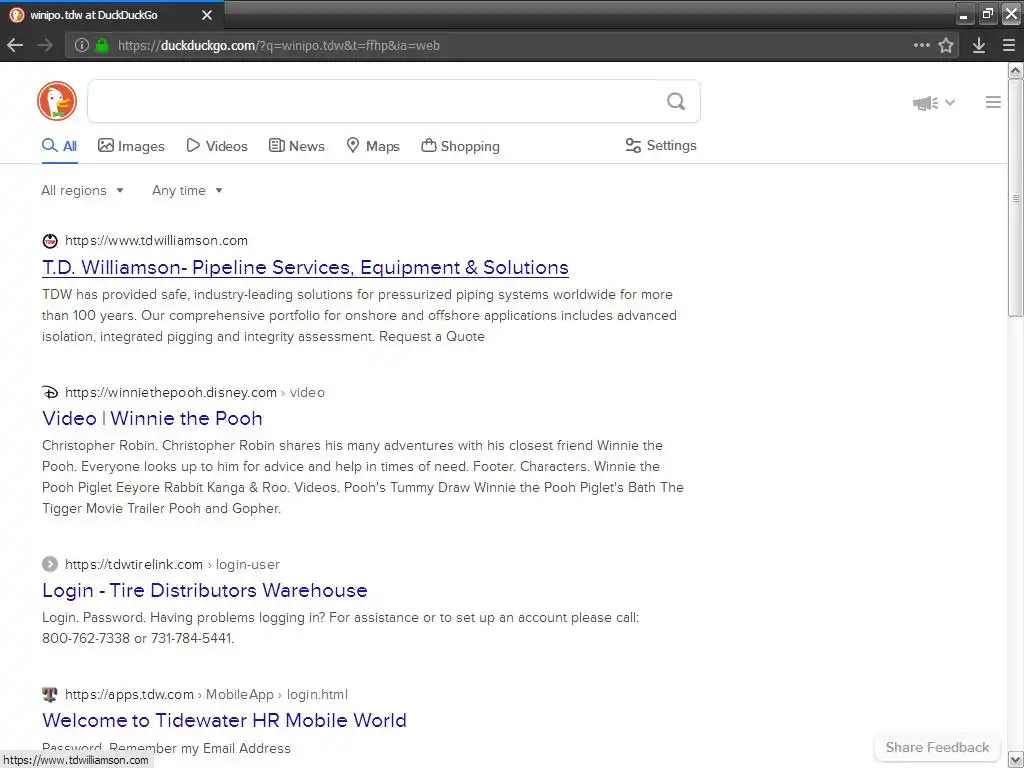Switch to Videos results tab
Image resolution: width=1024 pixels, height=768 pixels.
(x=217, y=146)
